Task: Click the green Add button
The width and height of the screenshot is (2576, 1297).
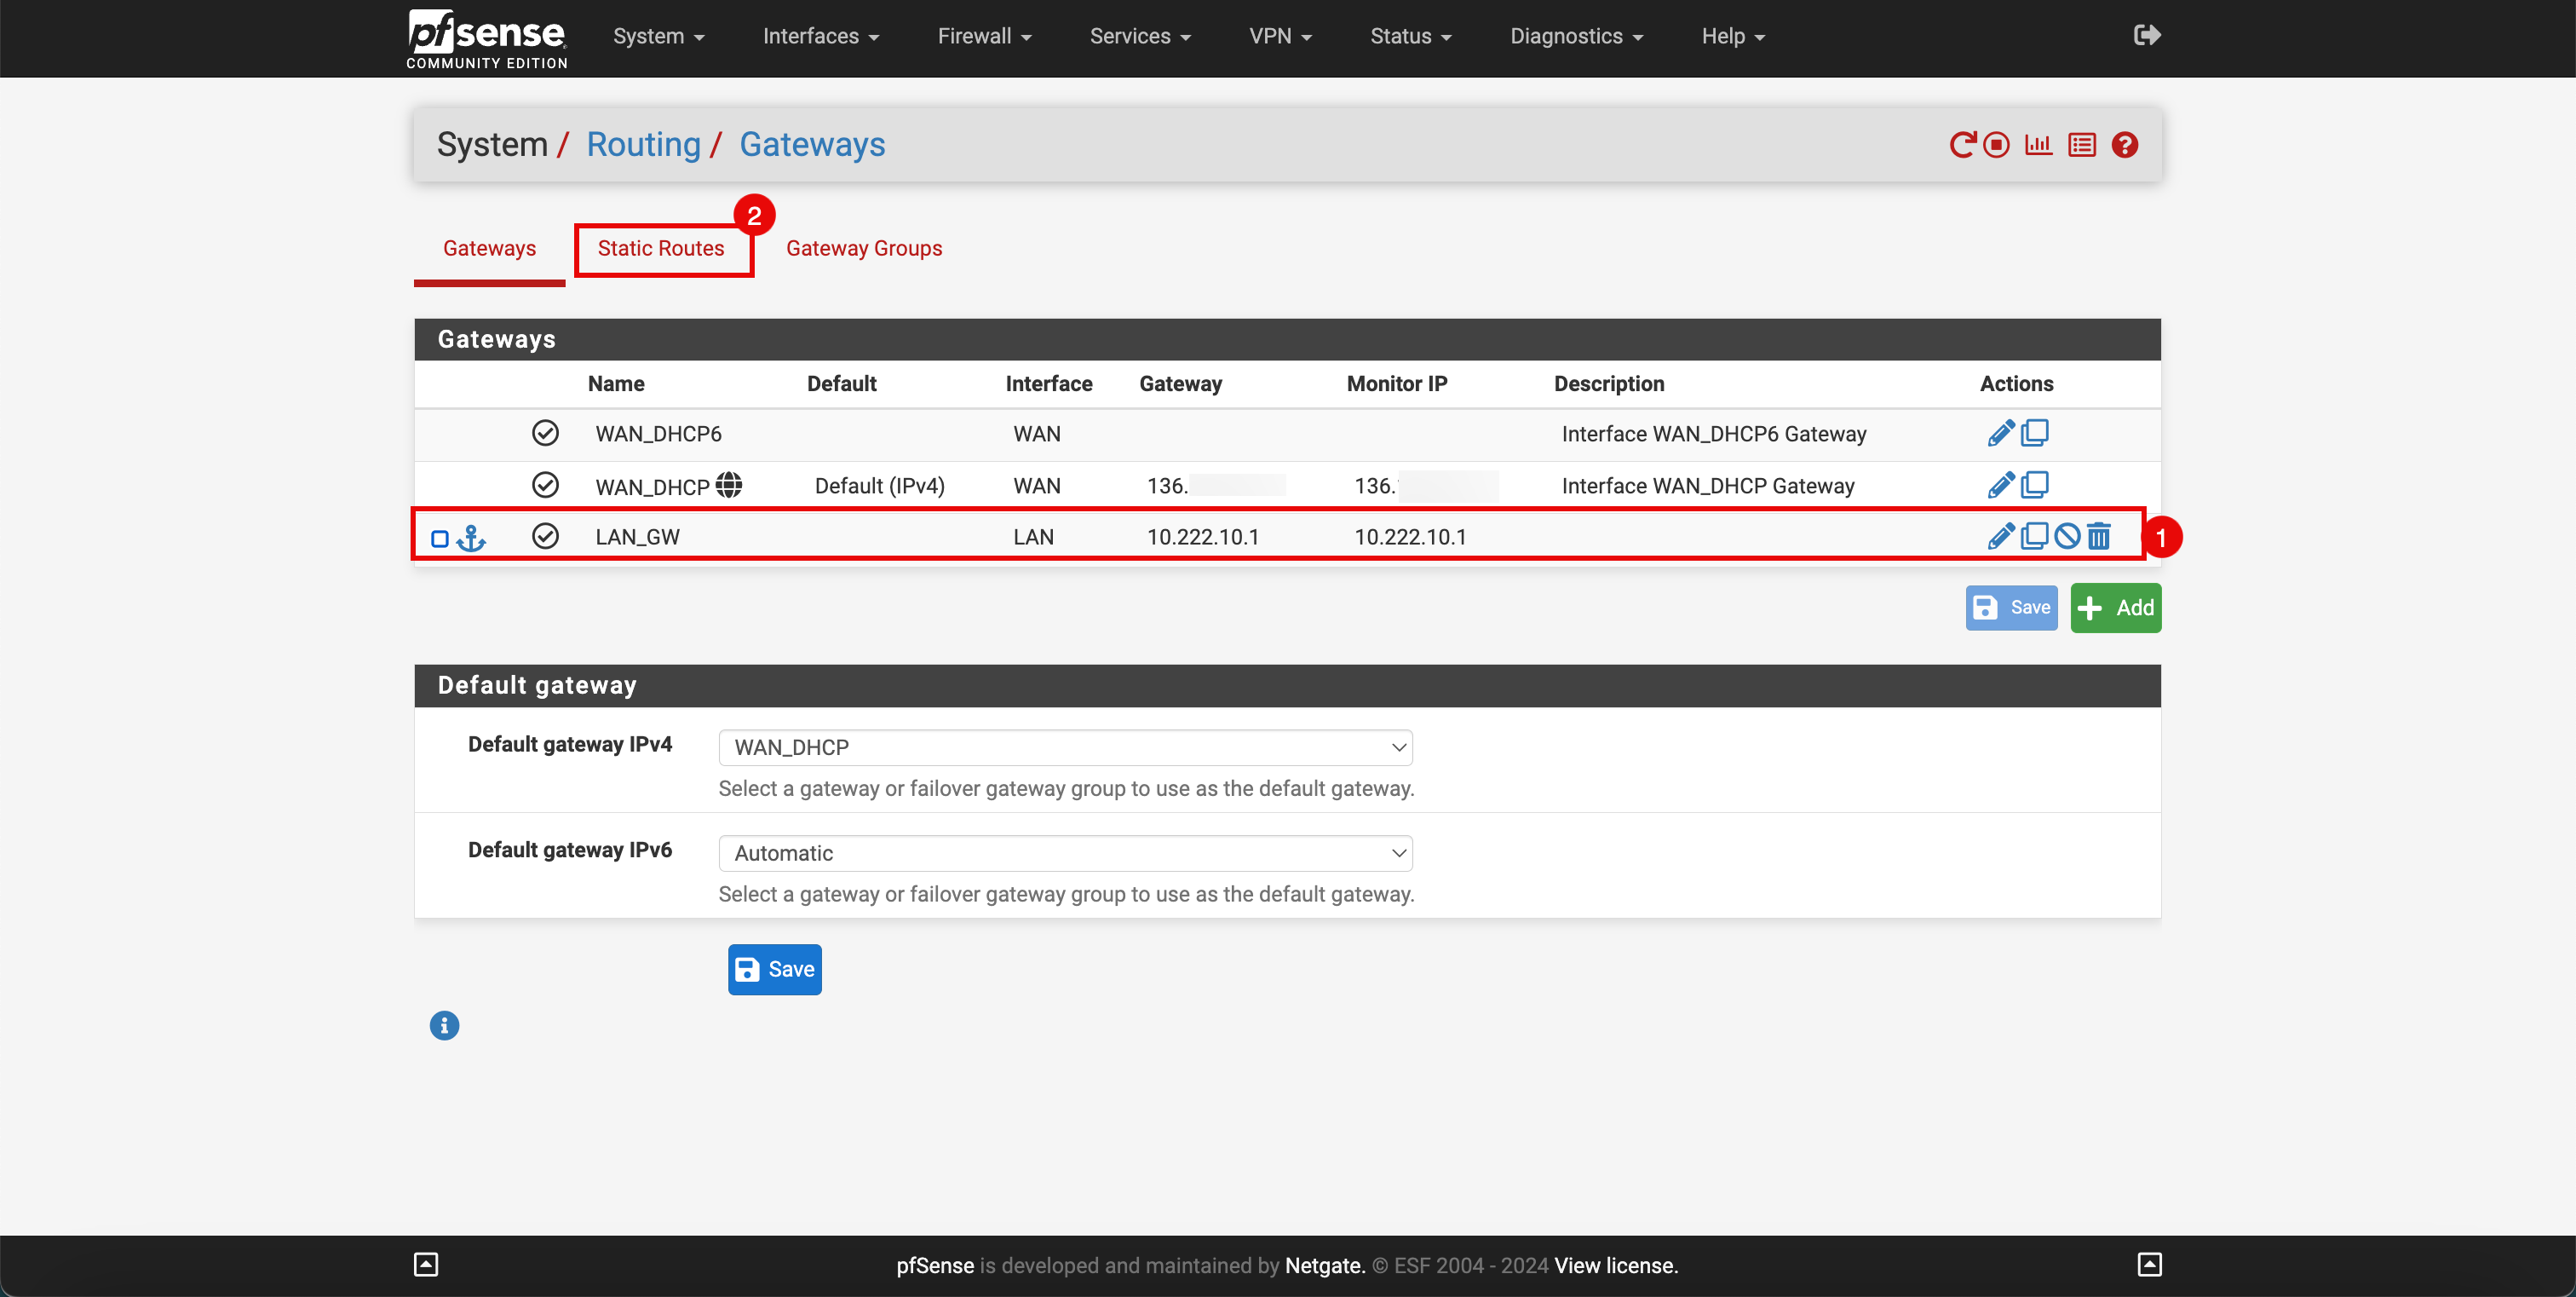Action: tap(2116, 606)
